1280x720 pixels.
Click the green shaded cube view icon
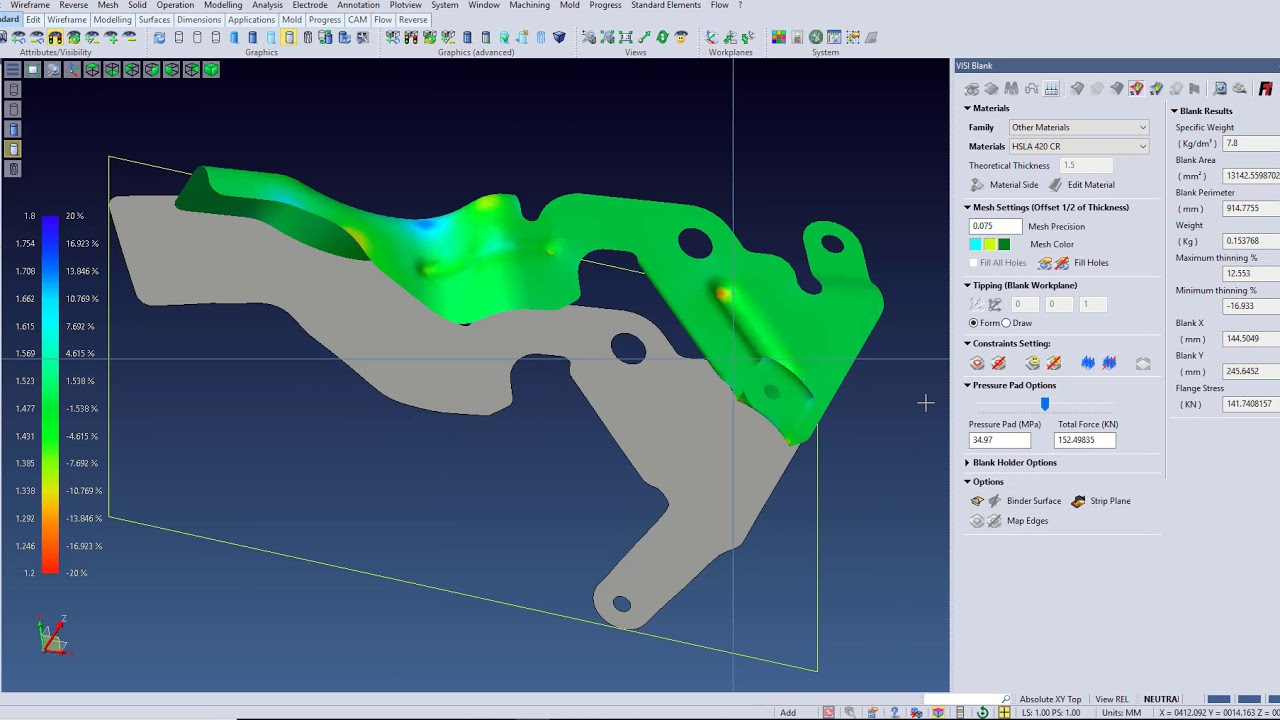coord(212,69)
